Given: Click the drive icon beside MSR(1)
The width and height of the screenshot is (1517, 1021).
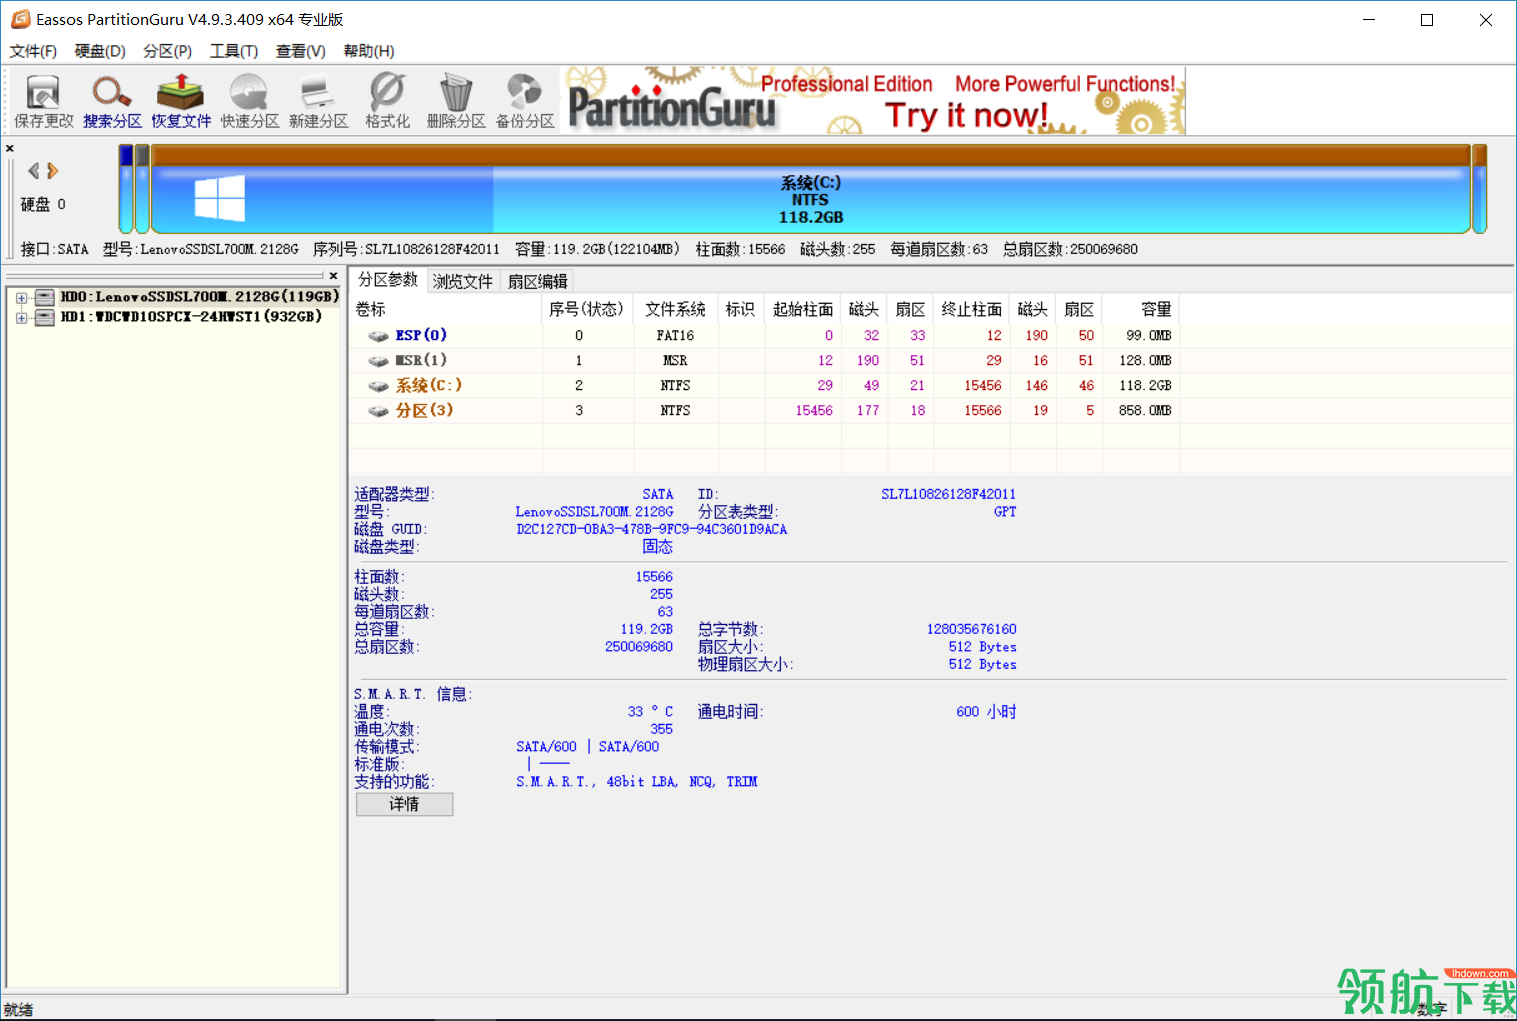Looking at the screenshot, I should coord(378,361).
